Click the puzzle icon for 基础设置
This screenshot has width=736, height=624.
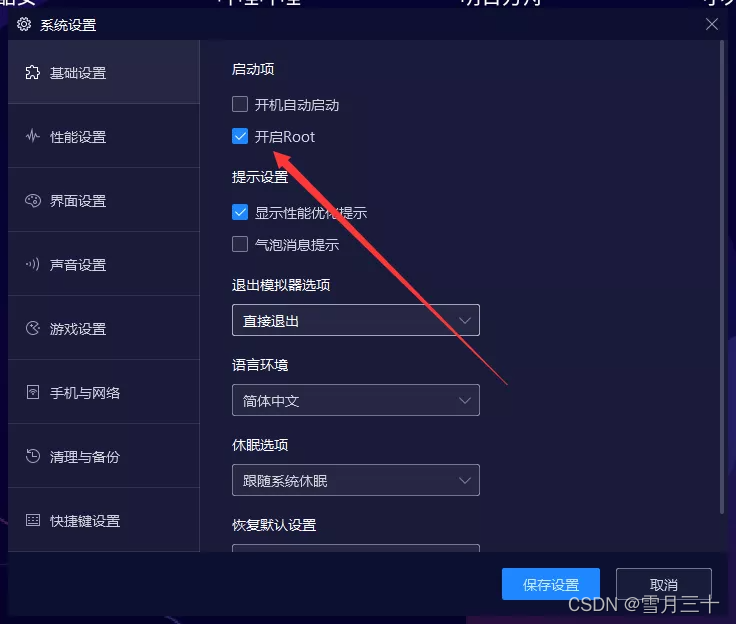32,72
